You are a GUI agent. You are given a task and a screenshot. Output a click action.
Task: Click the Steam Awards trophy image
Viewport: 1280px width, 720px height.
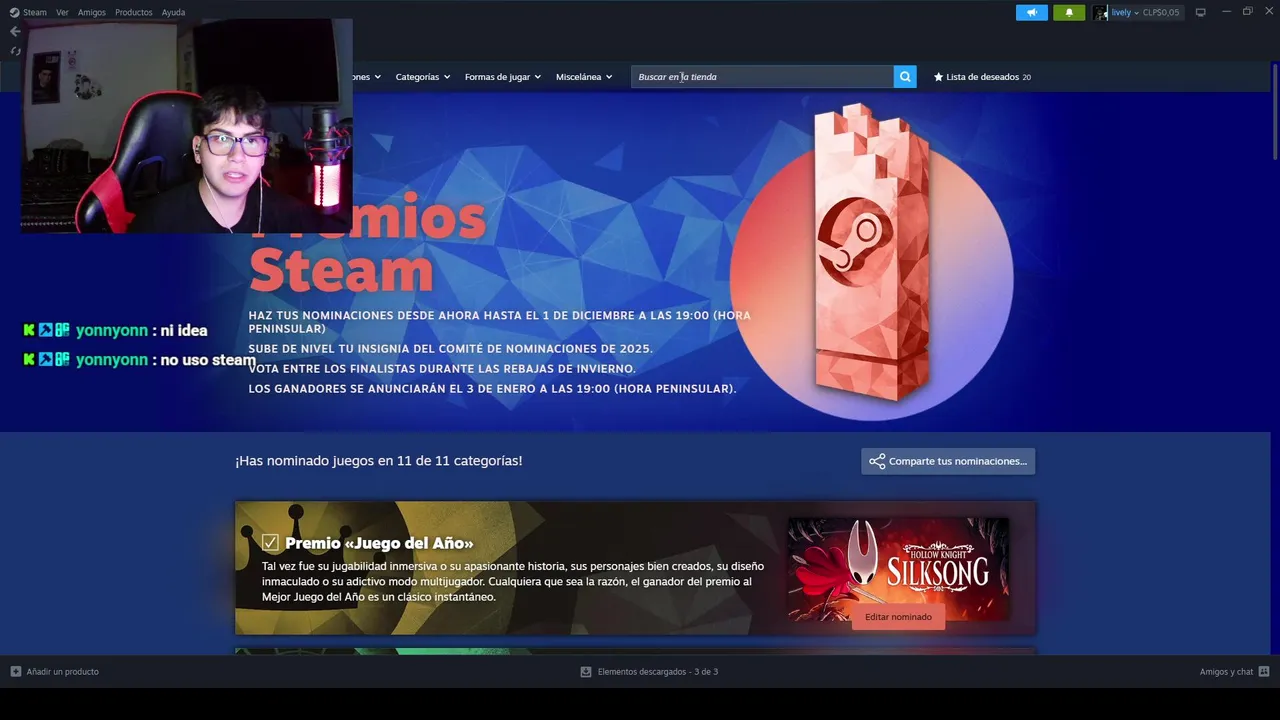point(871,252)
